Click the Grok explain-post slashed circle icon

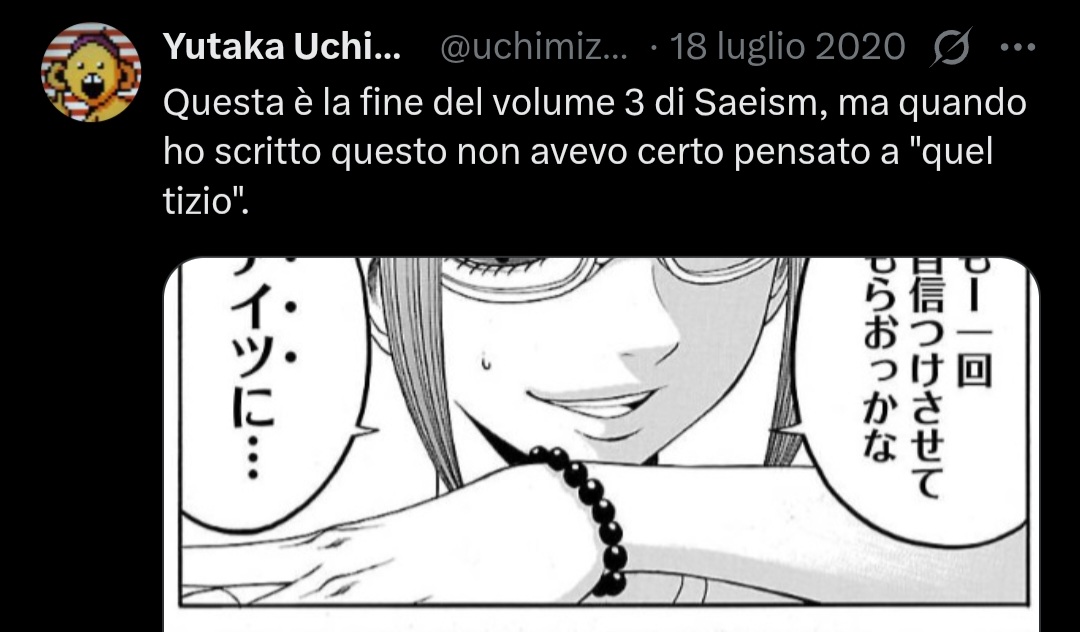tap(951, 47)
